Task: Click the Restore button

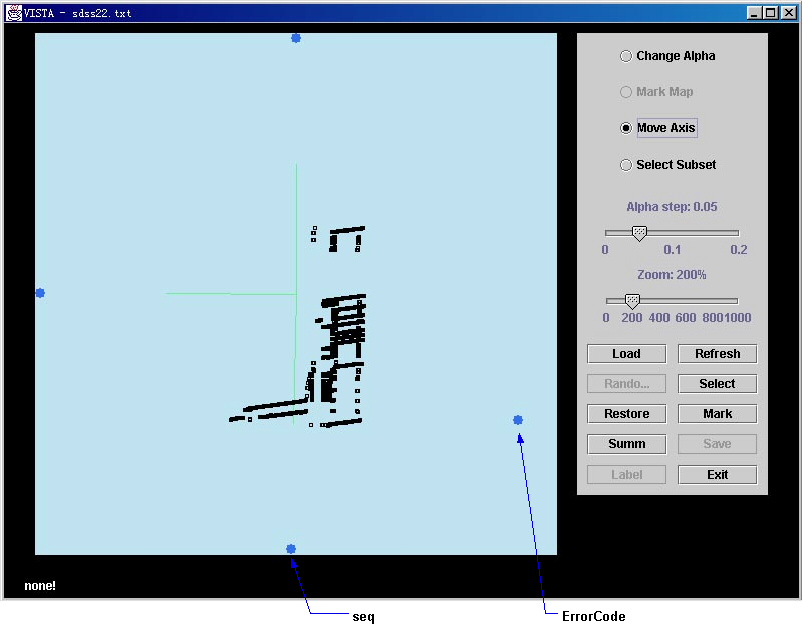Action: 626,414
